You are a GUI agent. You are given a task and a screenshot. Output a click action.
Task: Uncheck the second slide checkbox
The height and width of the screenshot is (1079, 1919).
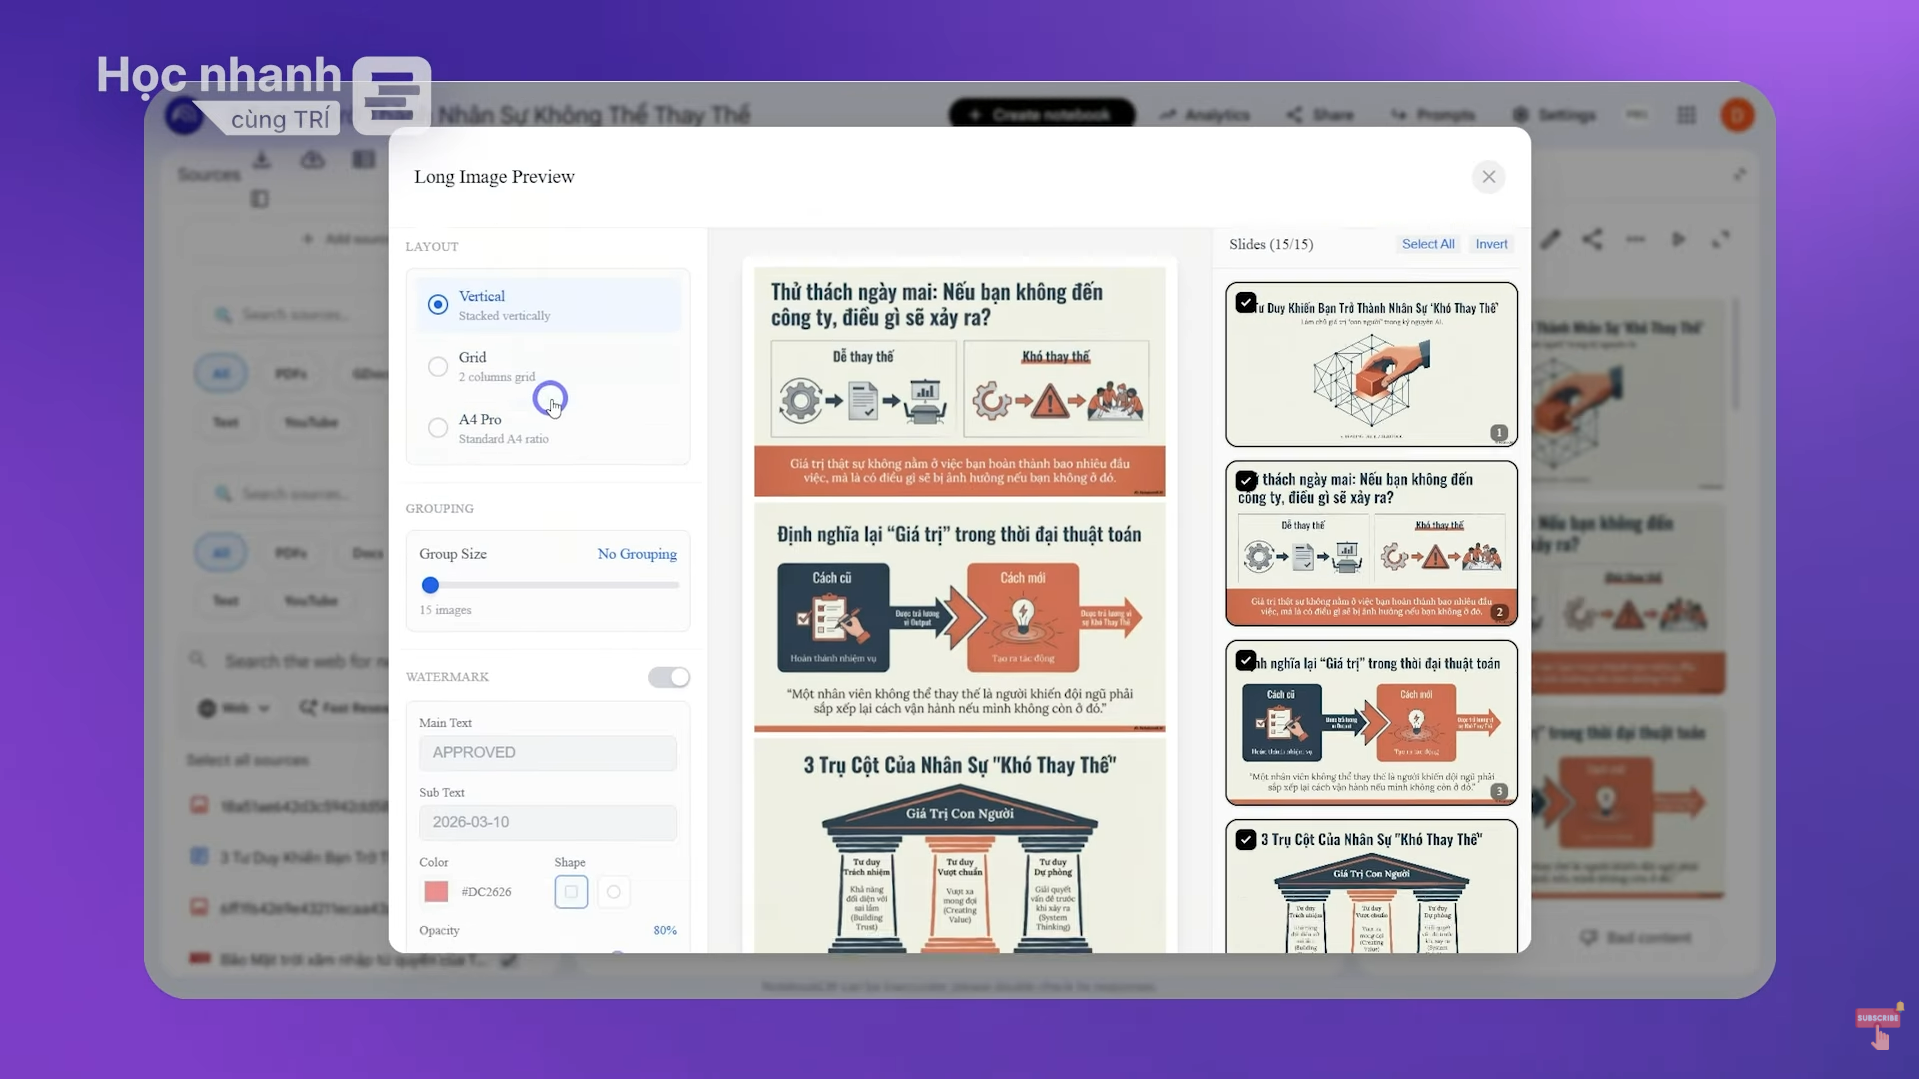click(x=1246, y=481)
